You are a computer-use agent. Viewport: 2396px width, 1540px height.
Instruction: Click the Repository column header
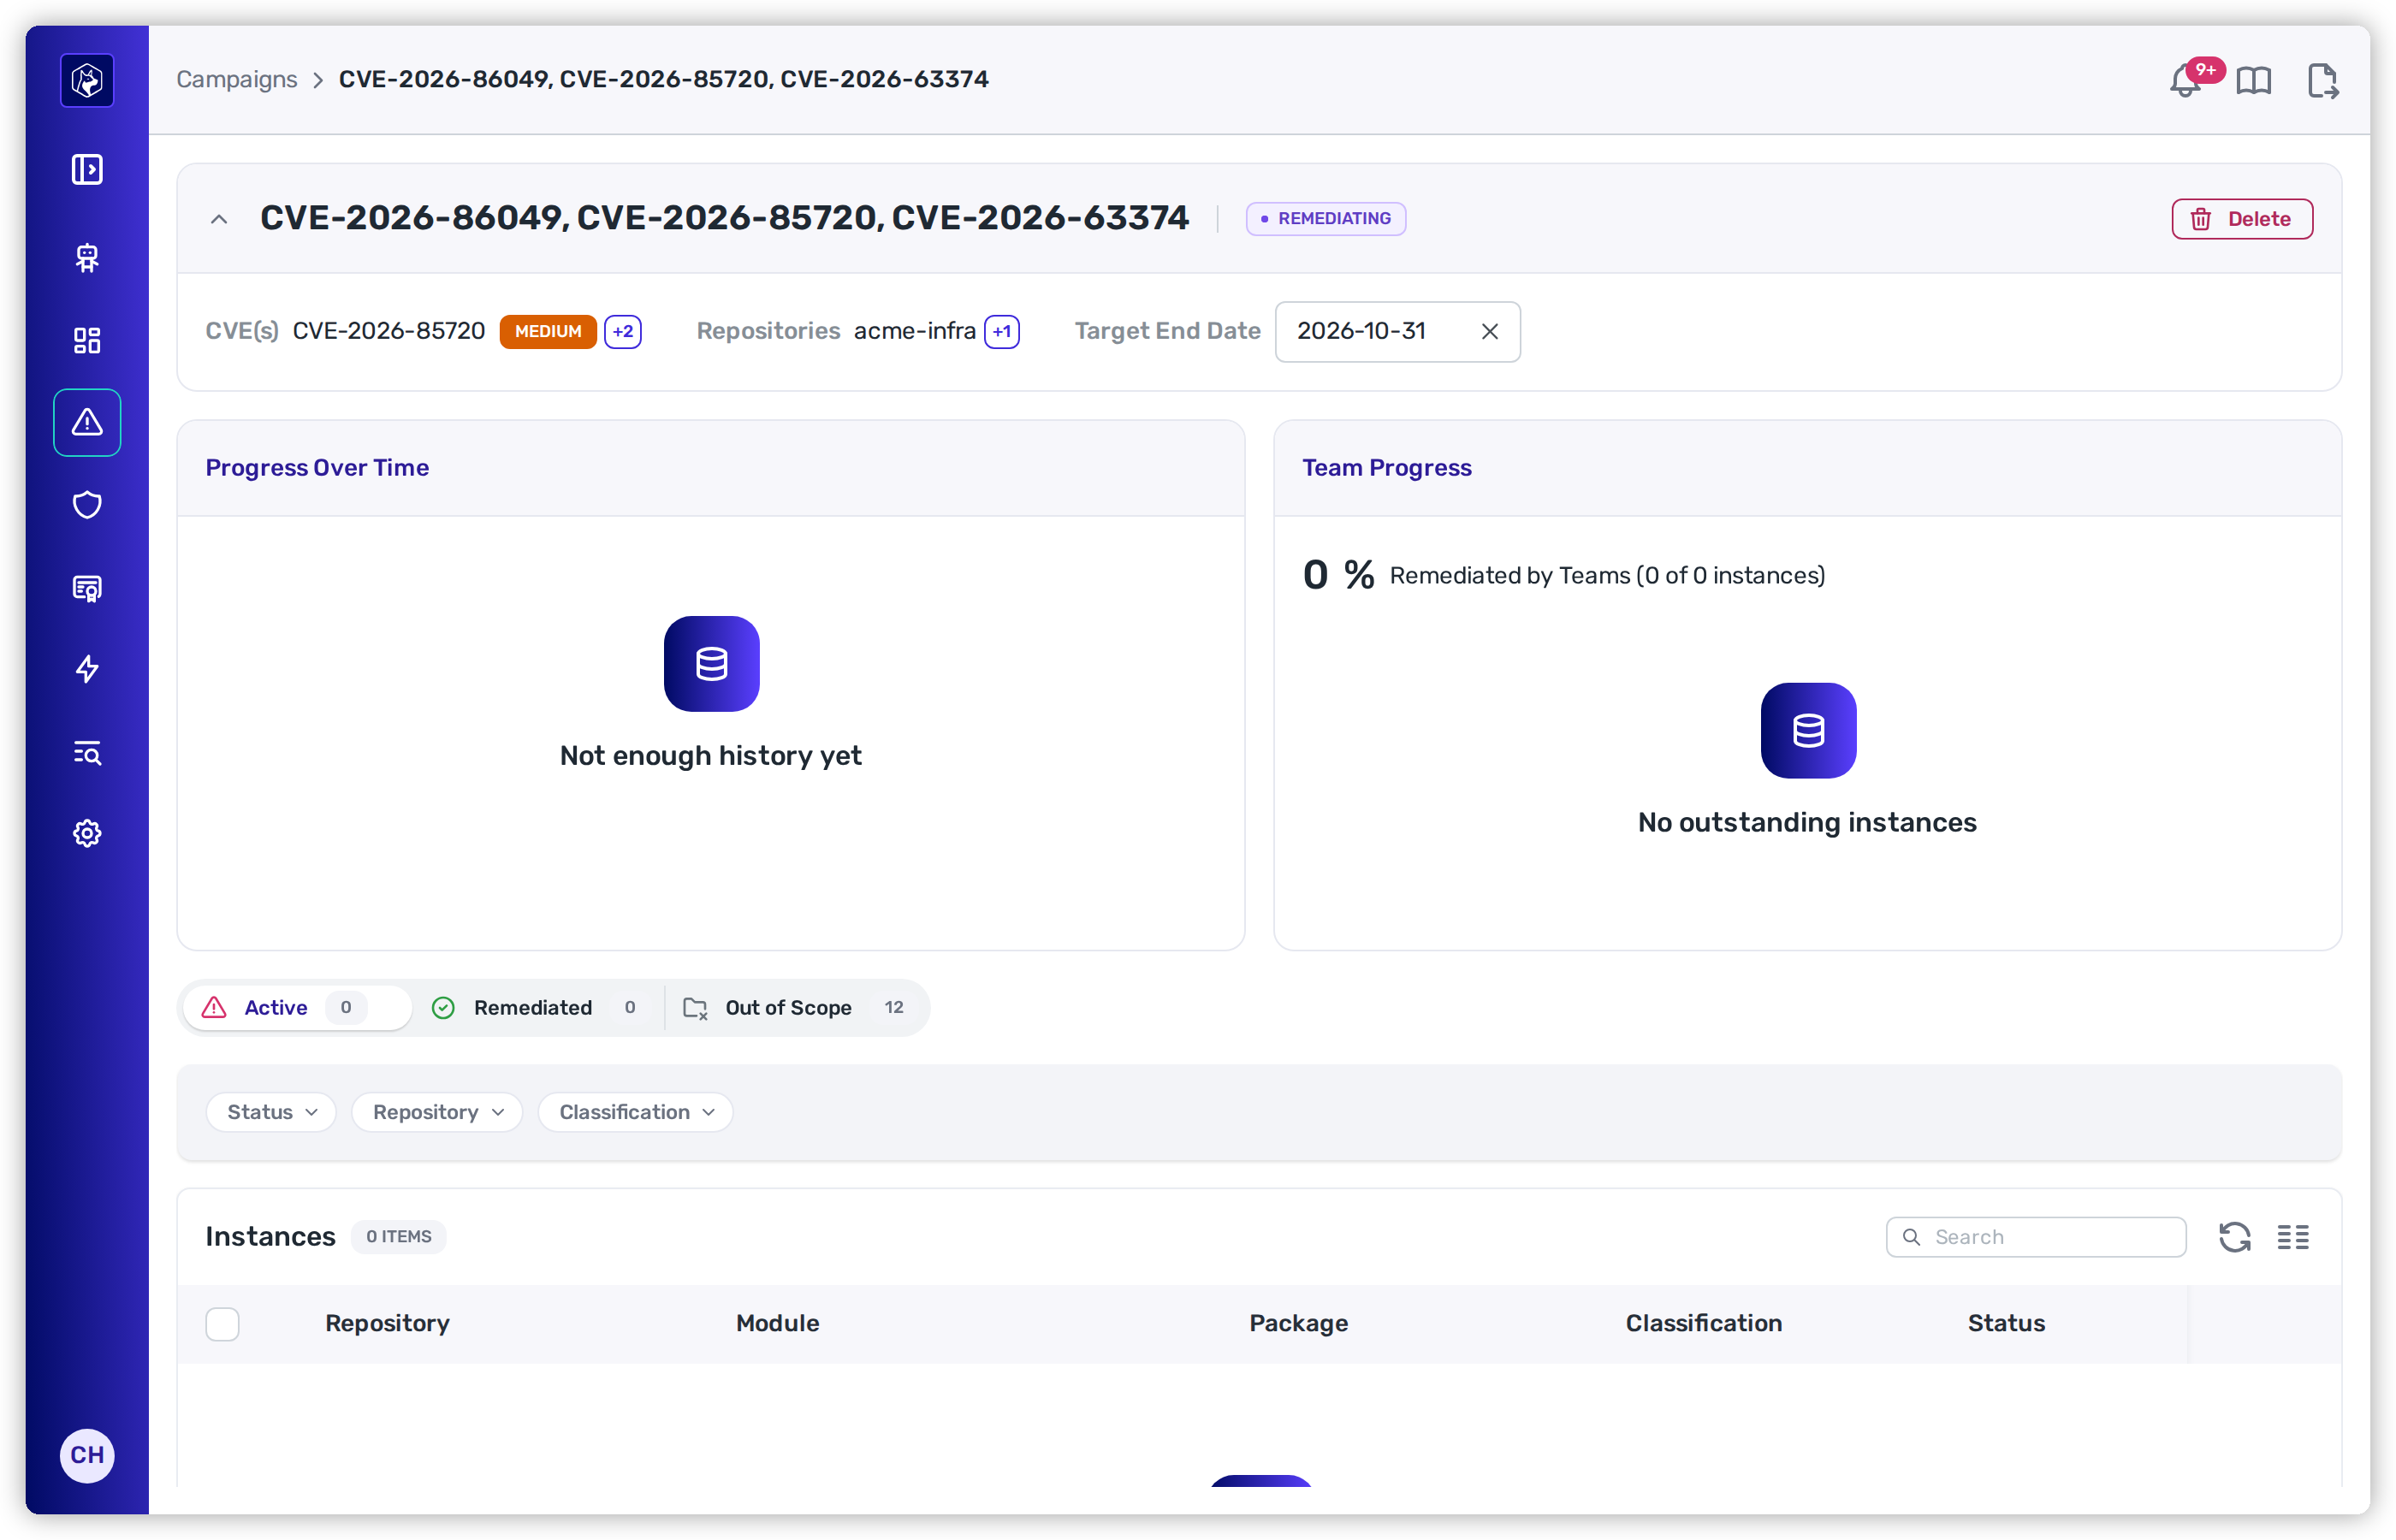387,1323
